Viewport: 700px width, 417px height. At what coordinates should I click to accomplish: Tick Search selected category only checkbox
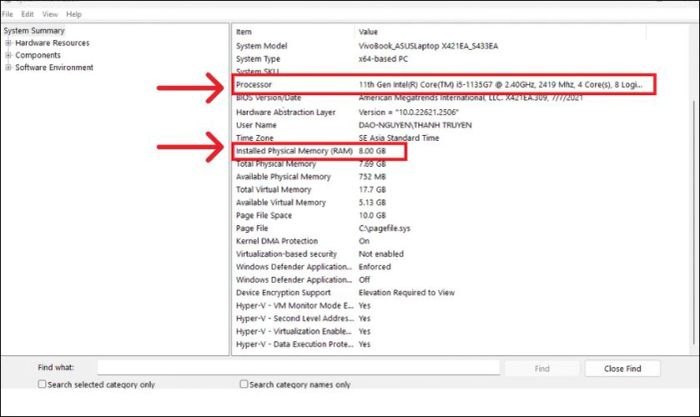click(x=42, y=384)
